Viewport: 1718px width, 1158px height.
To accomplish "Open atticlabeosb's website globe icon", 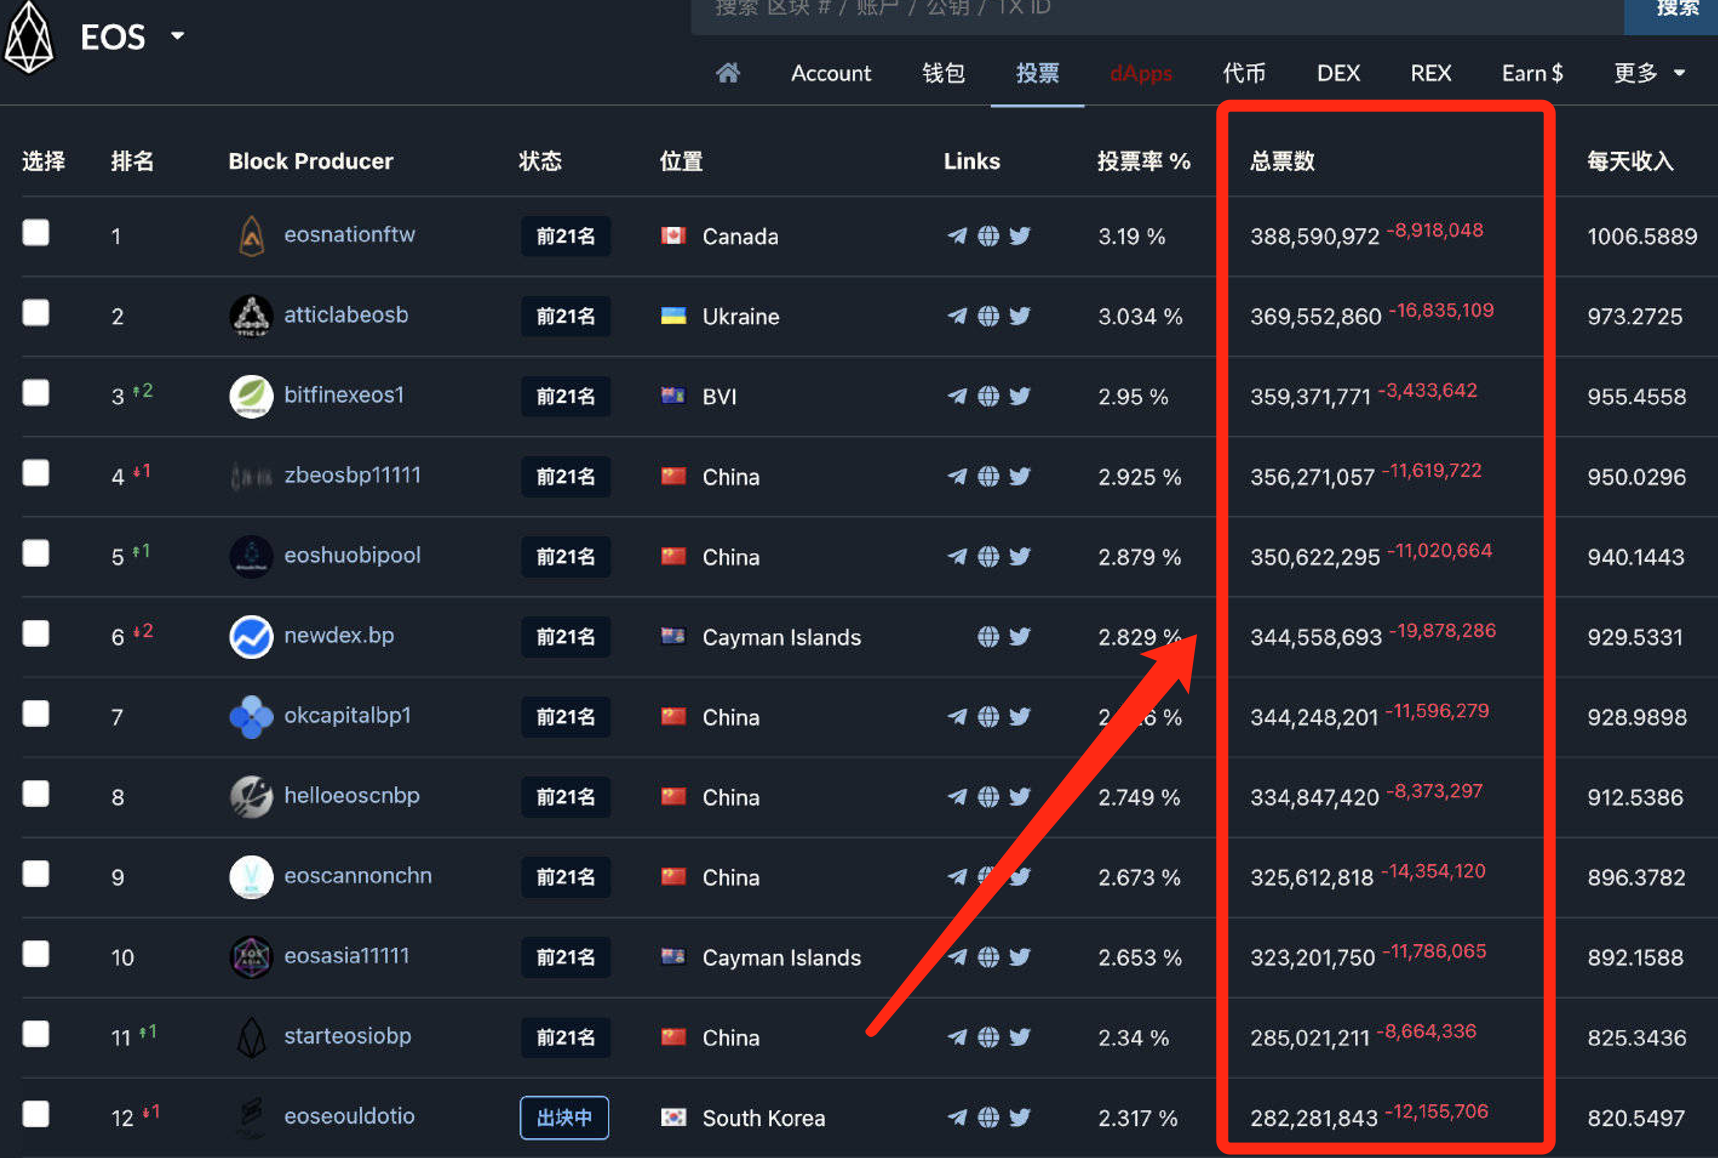I will pos(988,316).
